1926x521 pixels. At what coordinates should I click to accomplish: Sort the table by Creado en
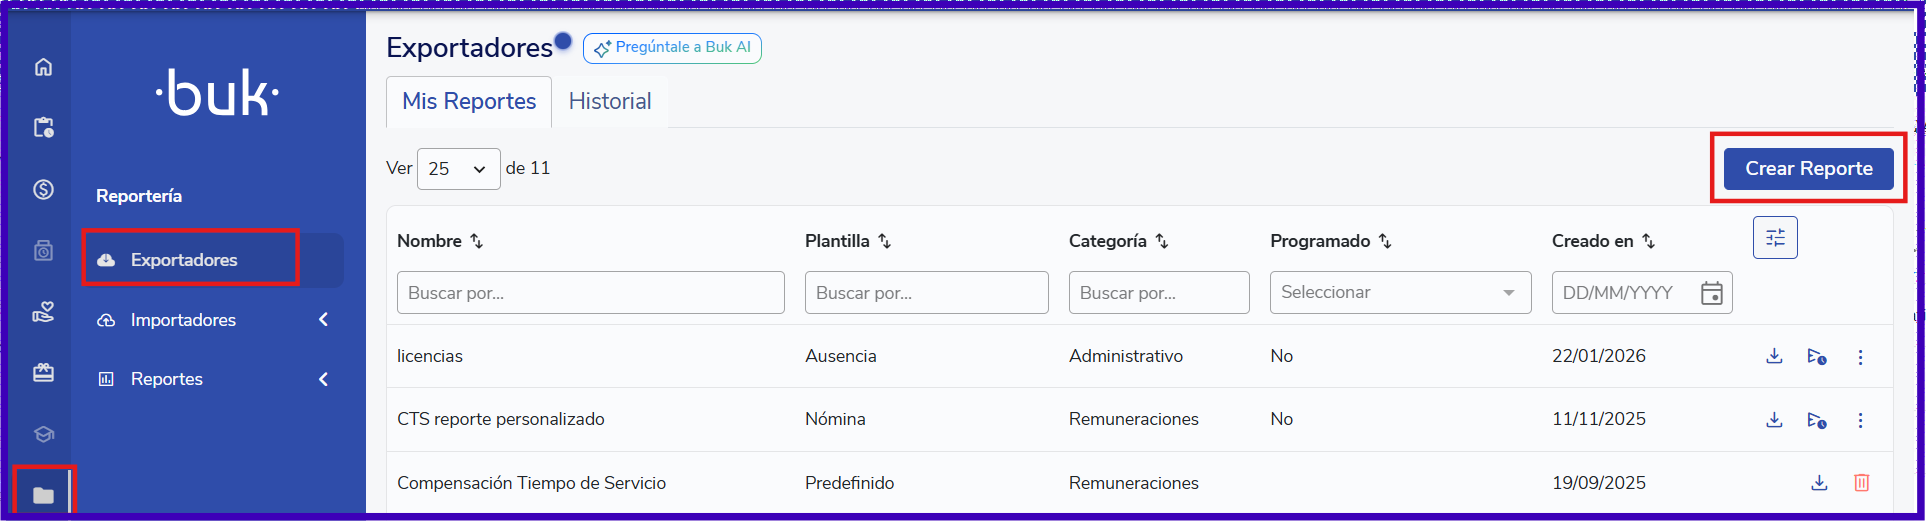pyautogui.click(x=1648, y=241)
